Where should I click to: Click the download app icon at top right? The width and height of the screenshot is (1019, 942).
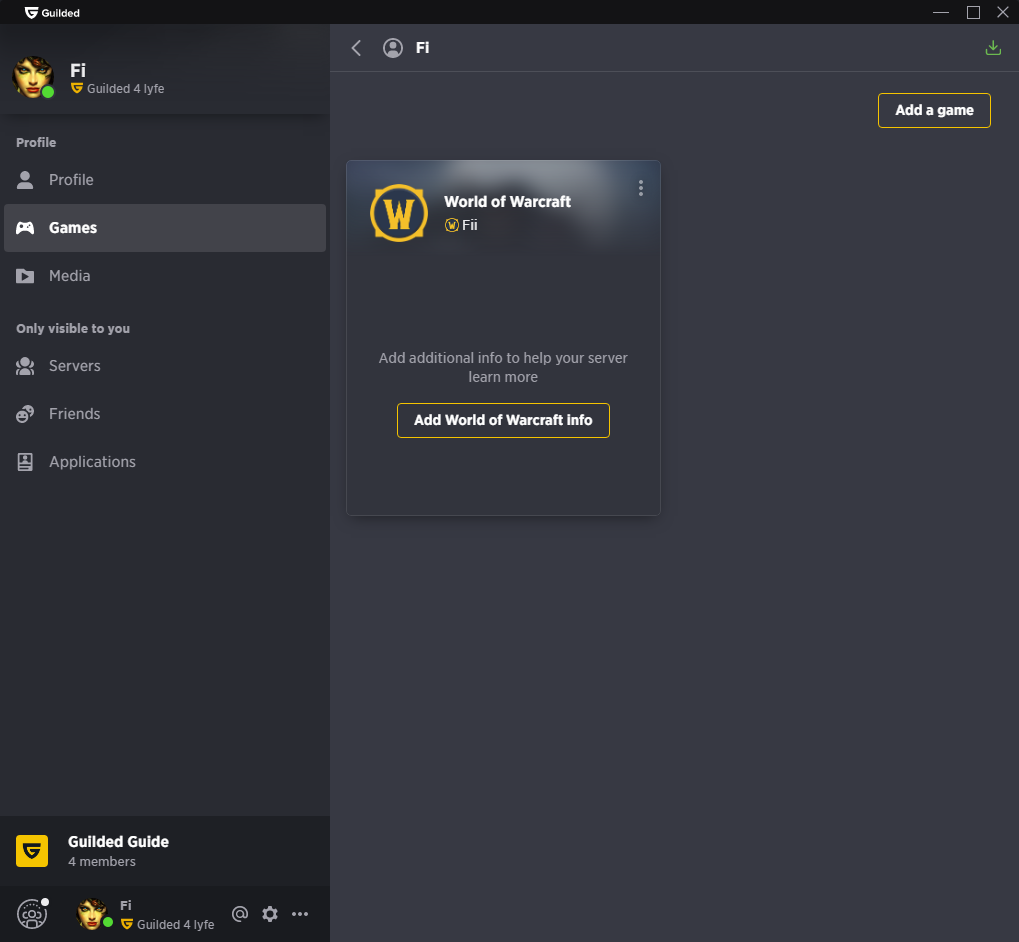tap(993, 47)
